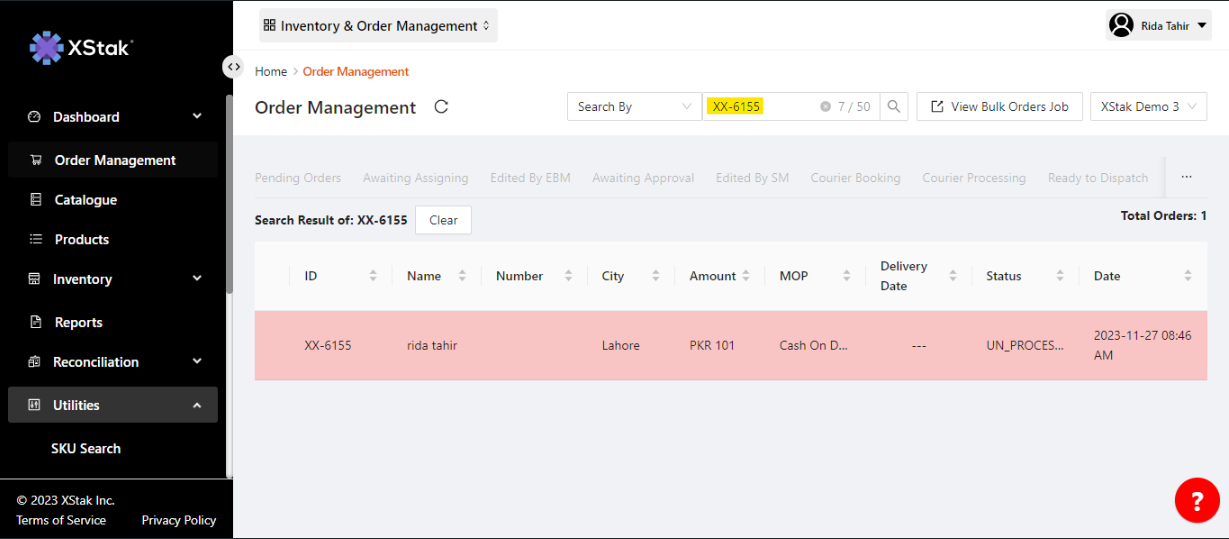
Task: Open the Courier Booking tab
Action: tap(855, 178)
